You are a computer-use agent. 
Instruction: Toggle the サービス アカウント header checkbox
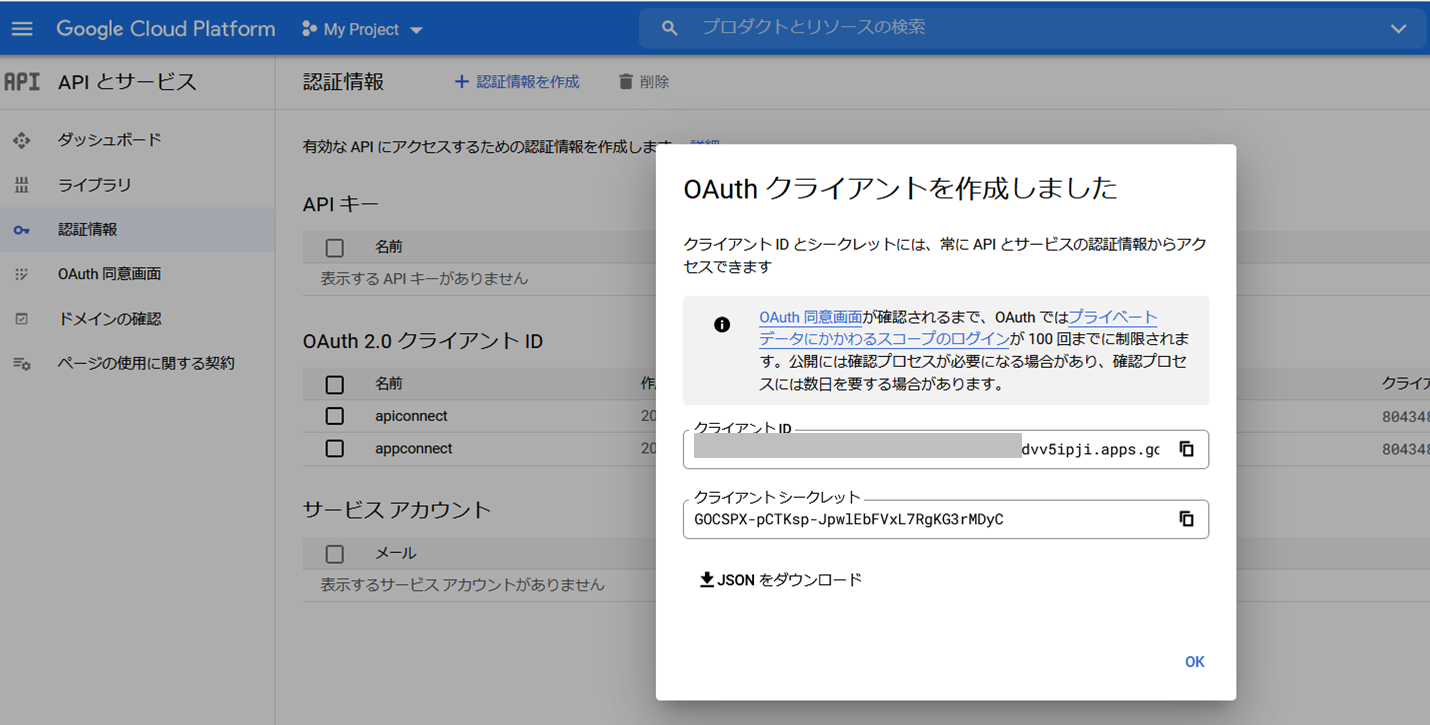[x=335, y=553]
